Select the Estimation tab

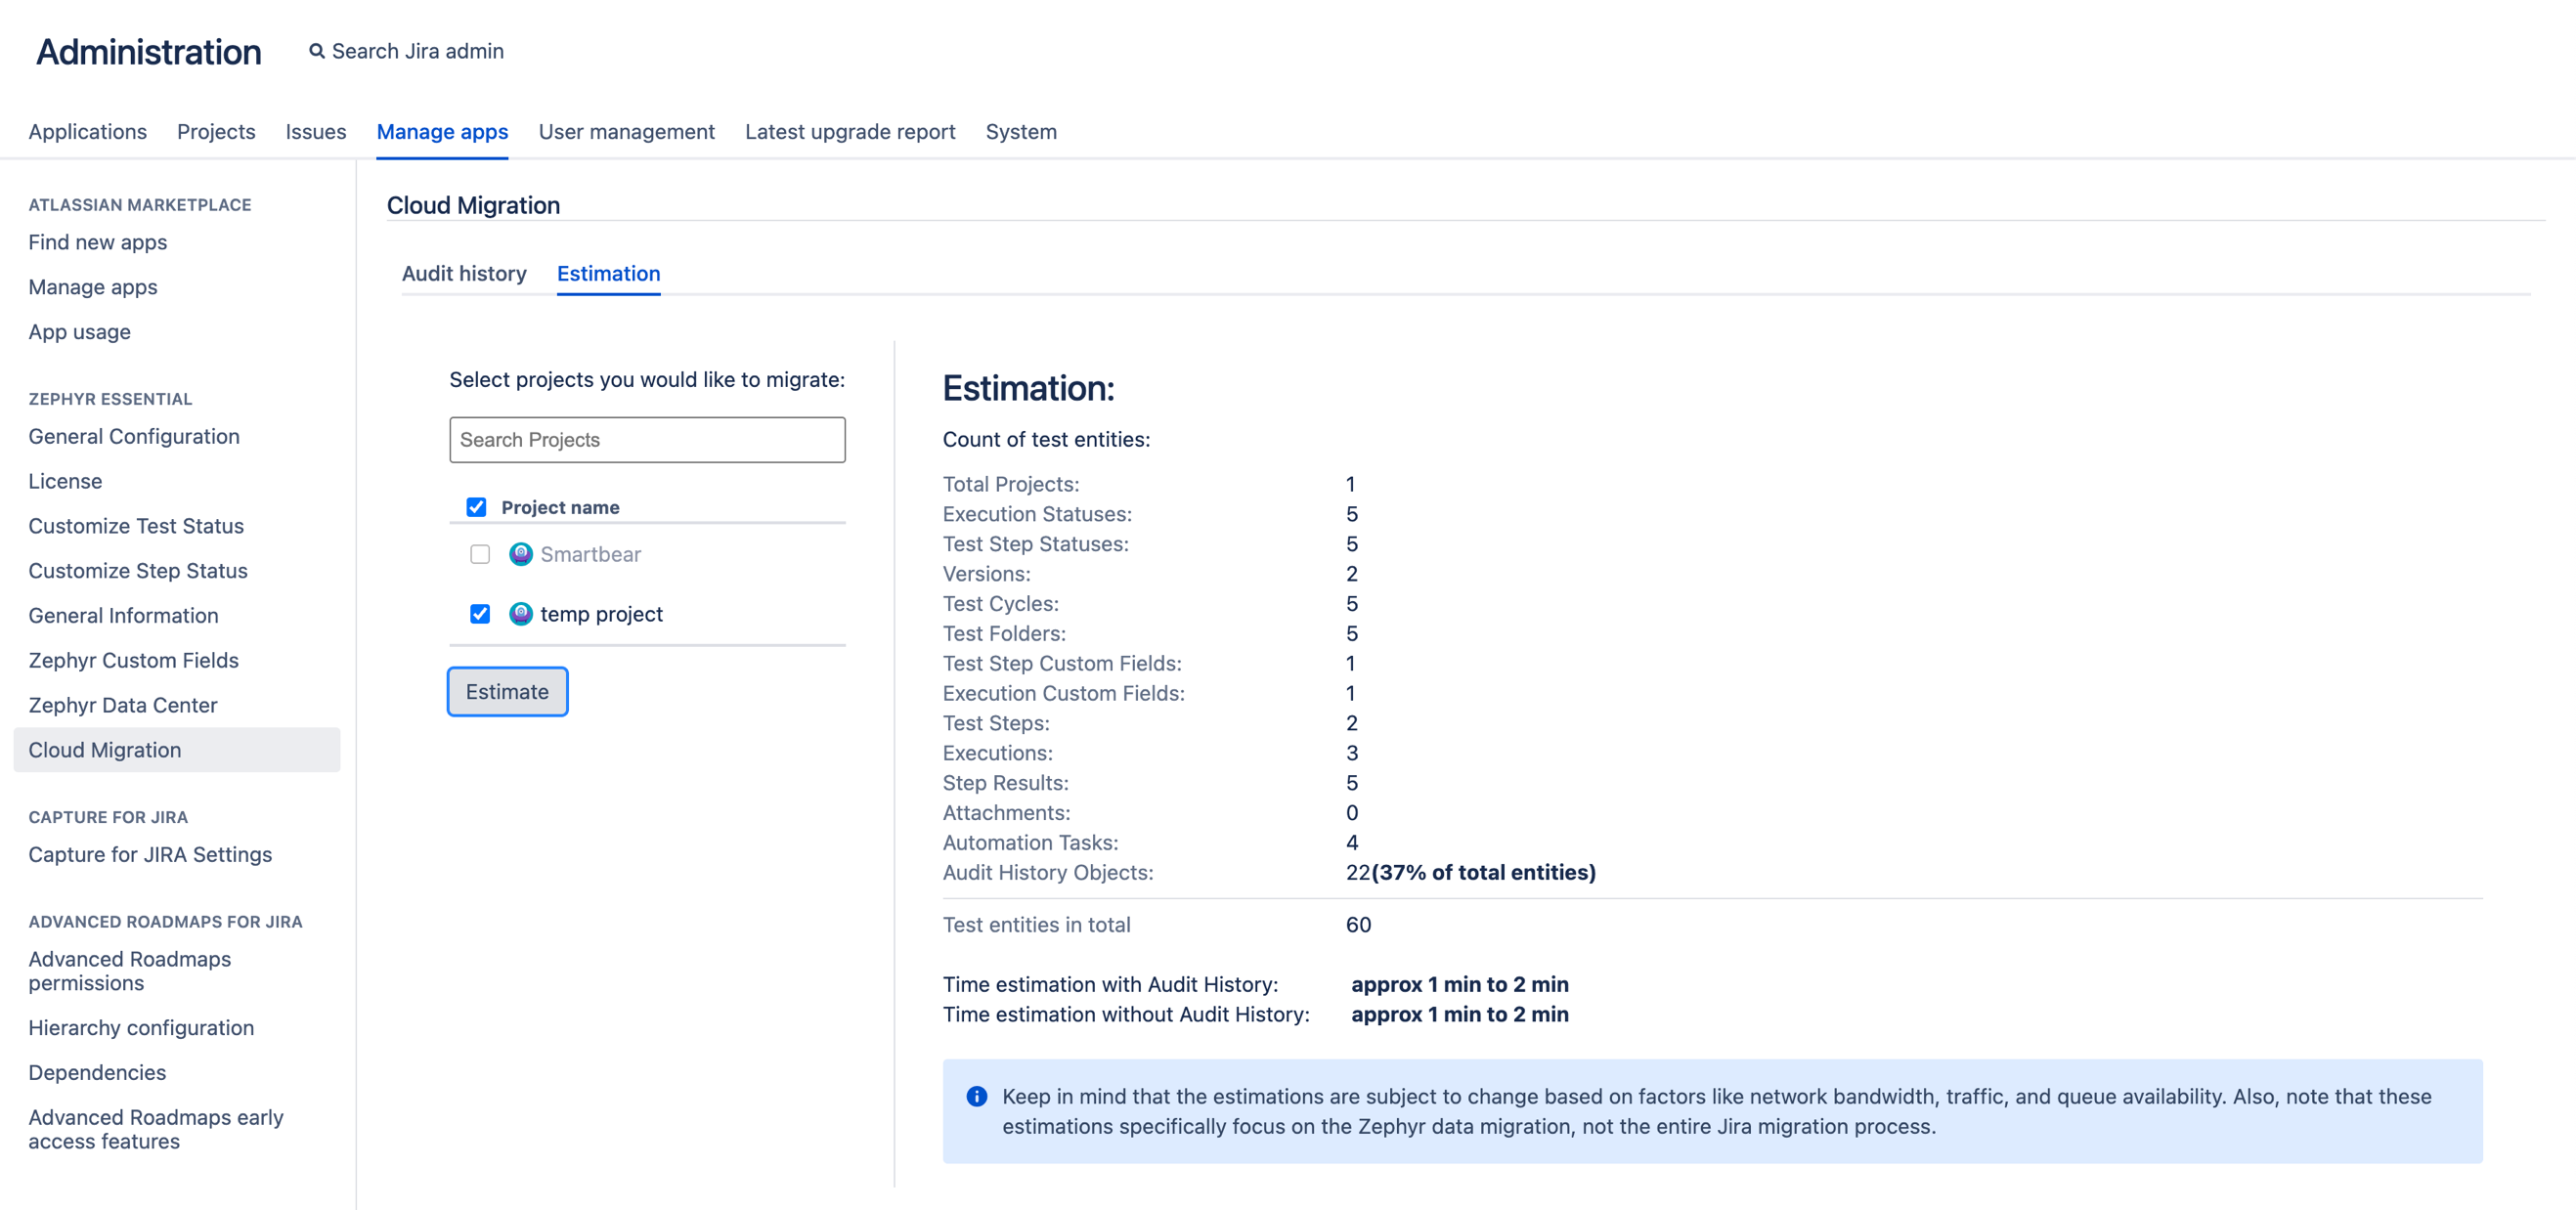click(x=608, y=274)
